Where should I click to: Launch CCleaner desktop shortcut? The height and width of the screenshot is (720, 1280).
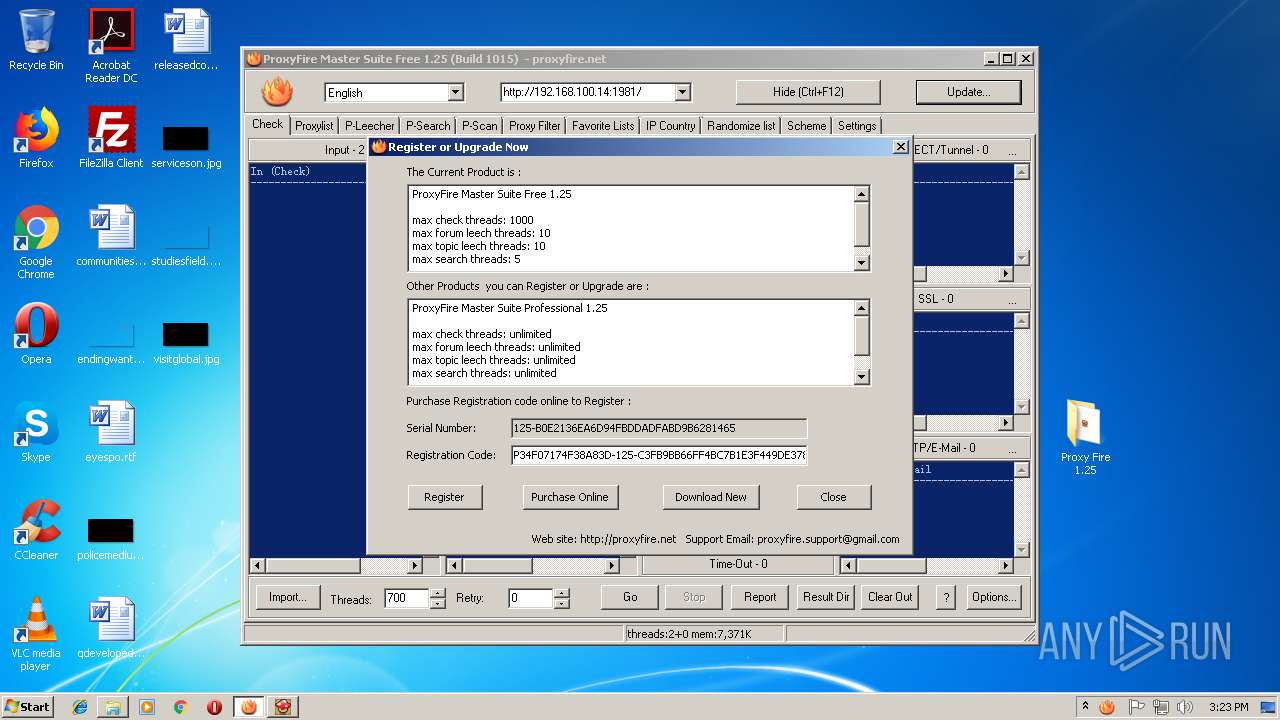tap(36, 530)
